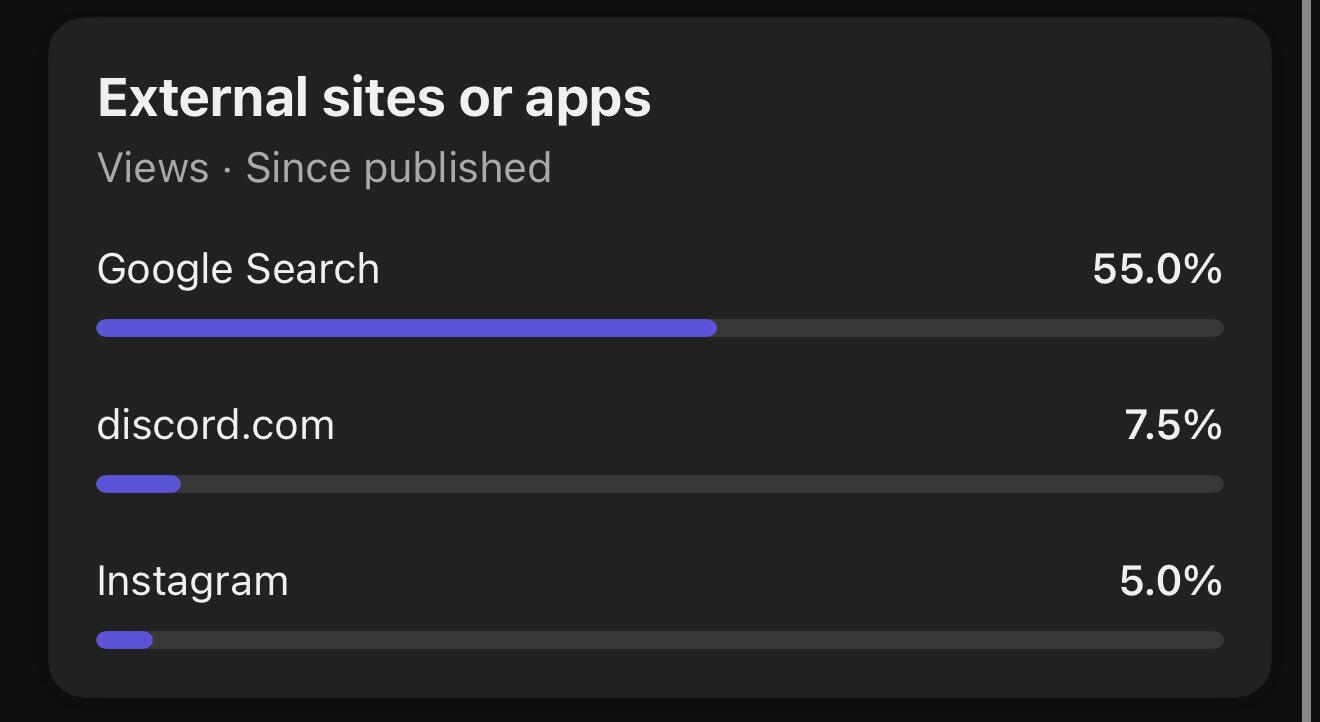This screenshot has height=722, width=1320.
Task: Open the discord.com traffic source
Action: click(215, 426)
